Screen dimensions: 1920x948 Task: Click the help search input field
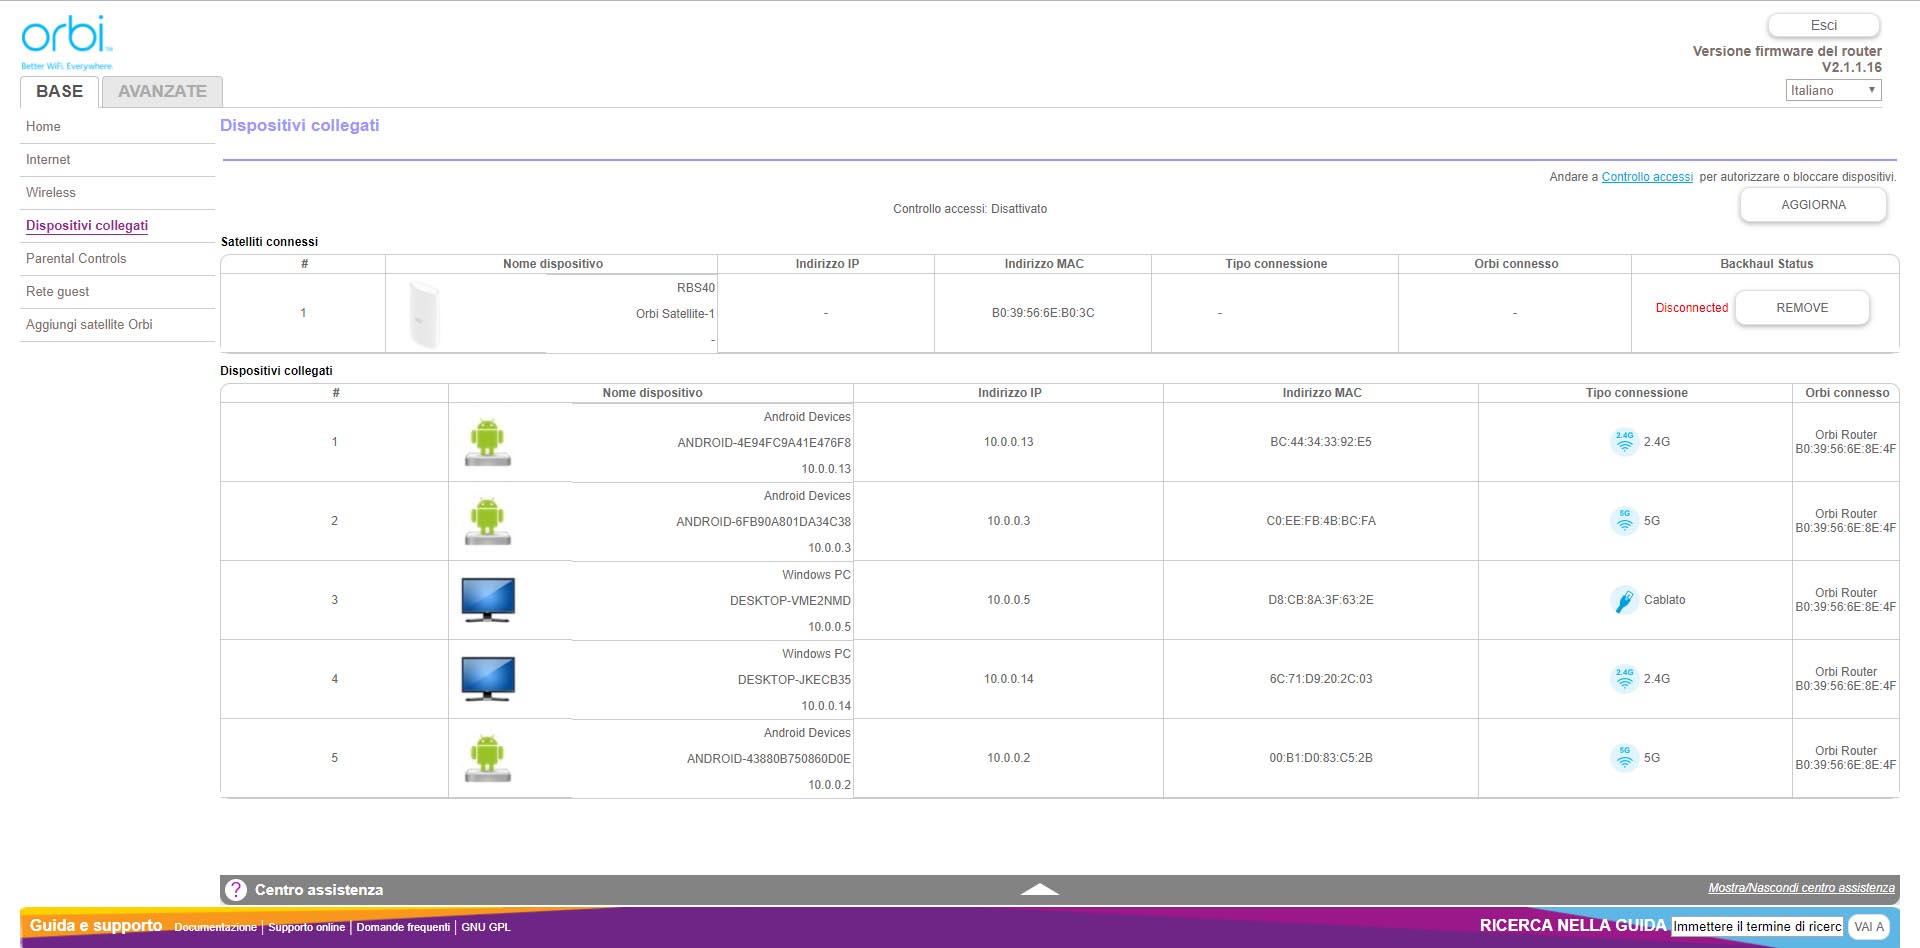pyautogui.click(x=1756, y=927)
